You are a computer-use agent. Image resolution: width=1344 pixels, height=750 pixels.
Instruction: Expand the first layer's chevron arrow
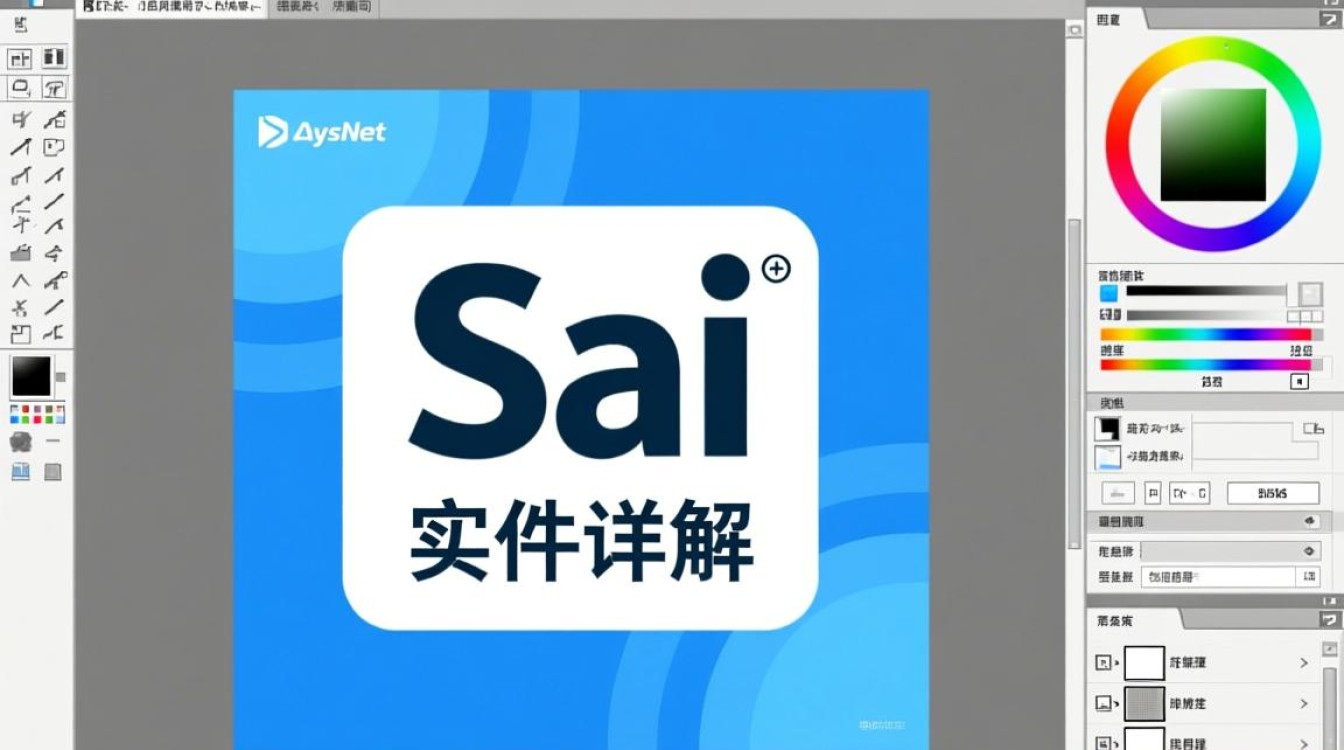1304,662
